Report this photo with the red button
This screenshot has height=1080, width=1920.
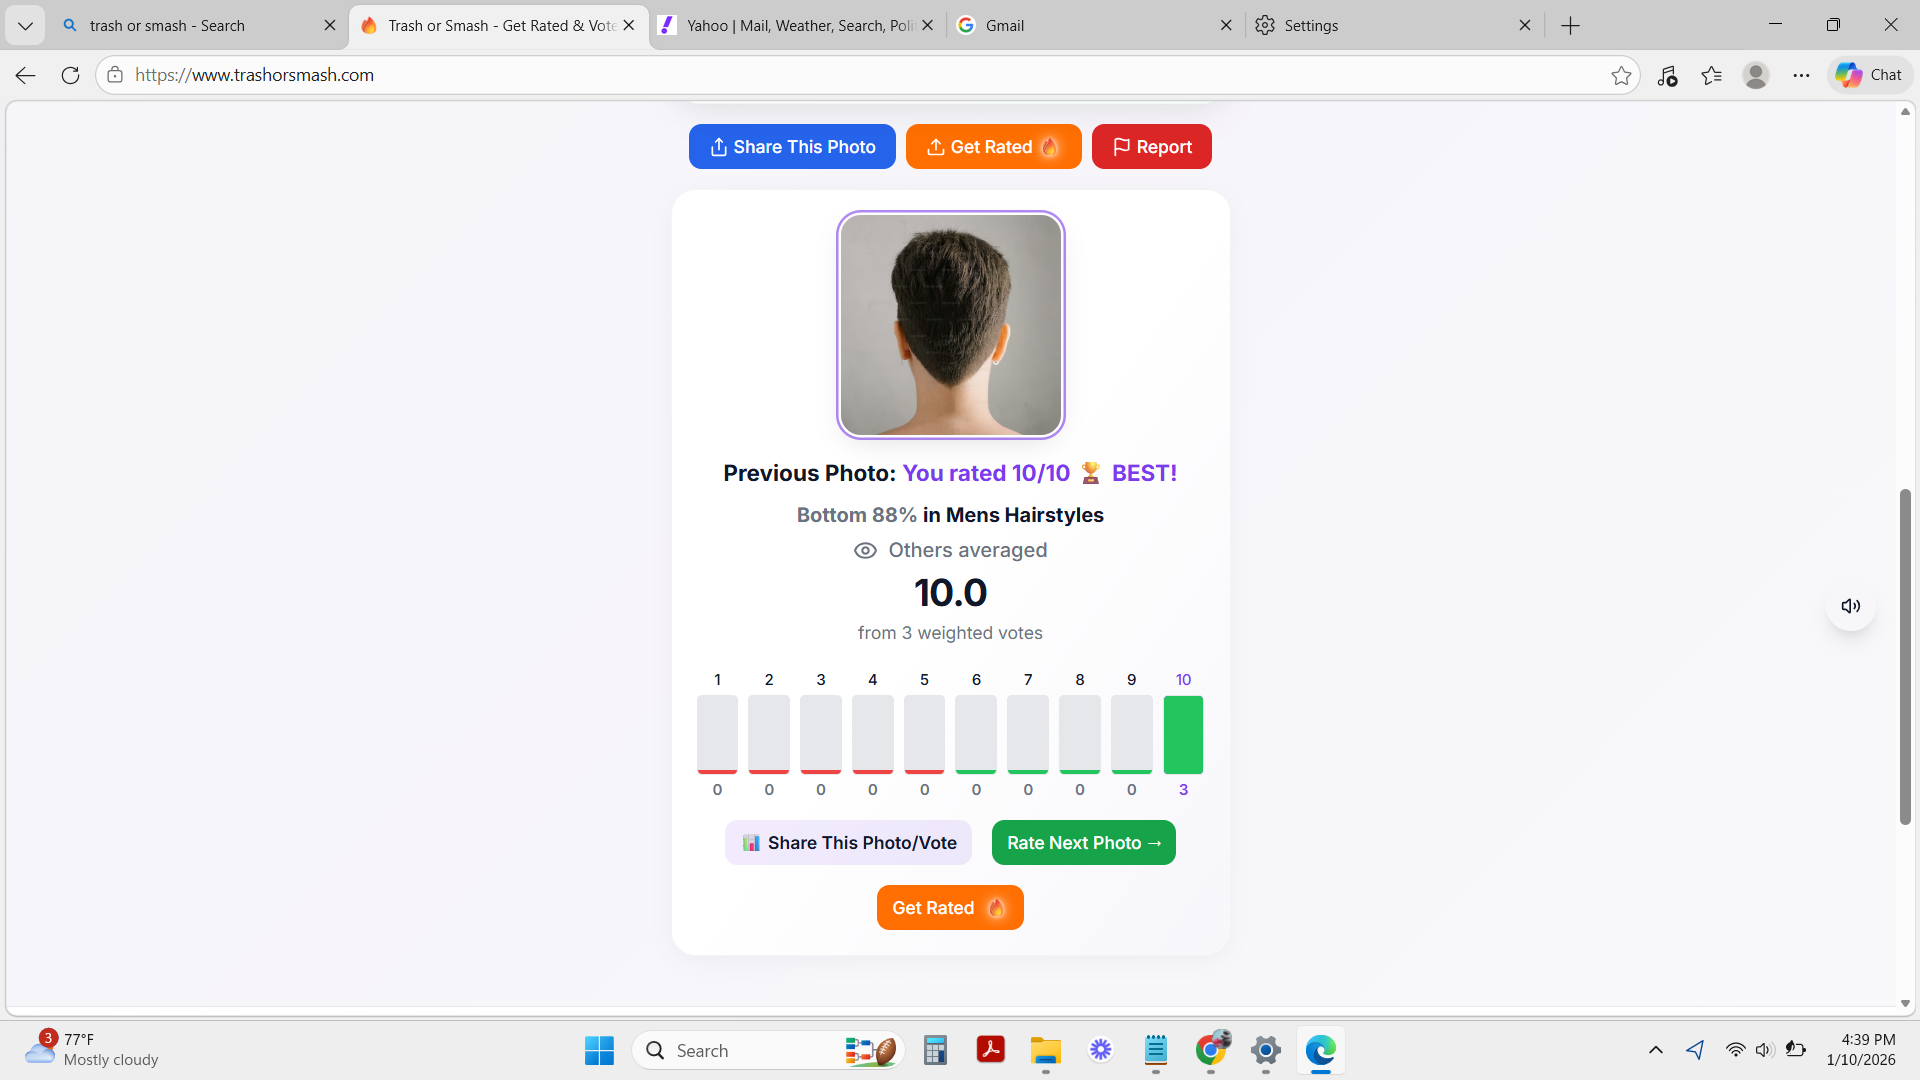point(1152,147)
